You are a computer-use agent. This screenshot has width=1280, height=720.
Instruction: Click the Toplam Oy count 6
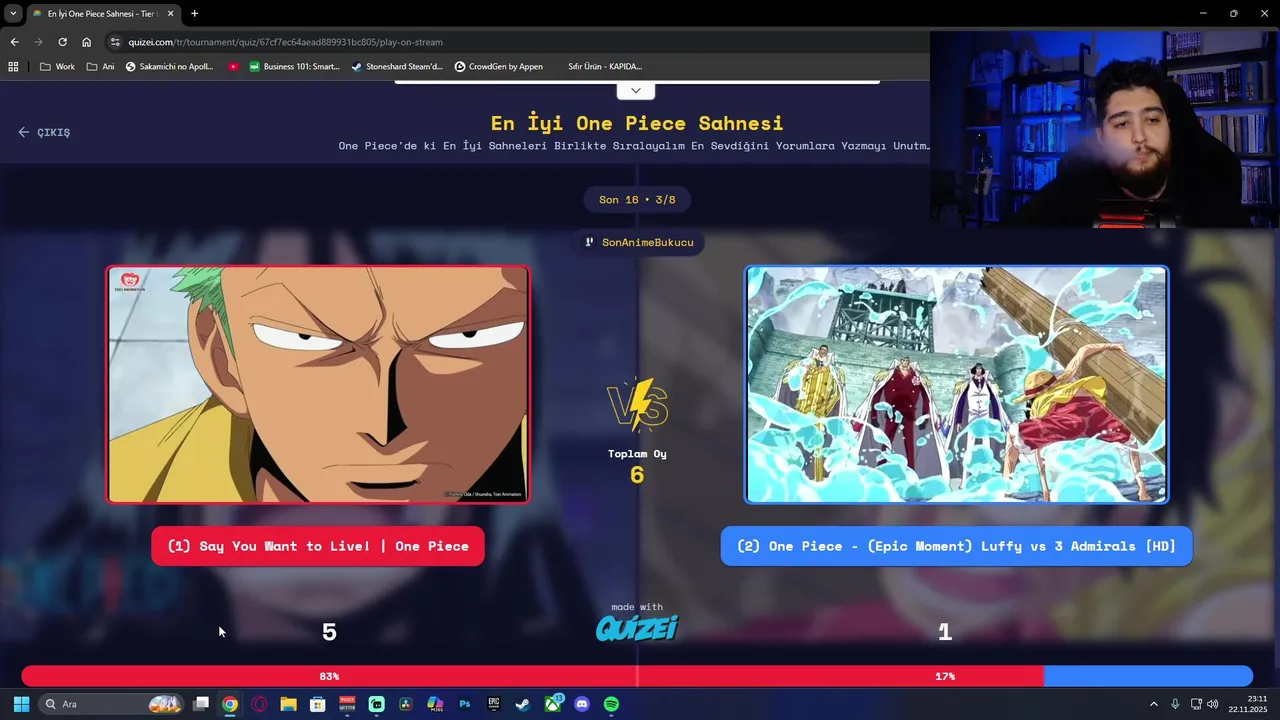(637, 475)
